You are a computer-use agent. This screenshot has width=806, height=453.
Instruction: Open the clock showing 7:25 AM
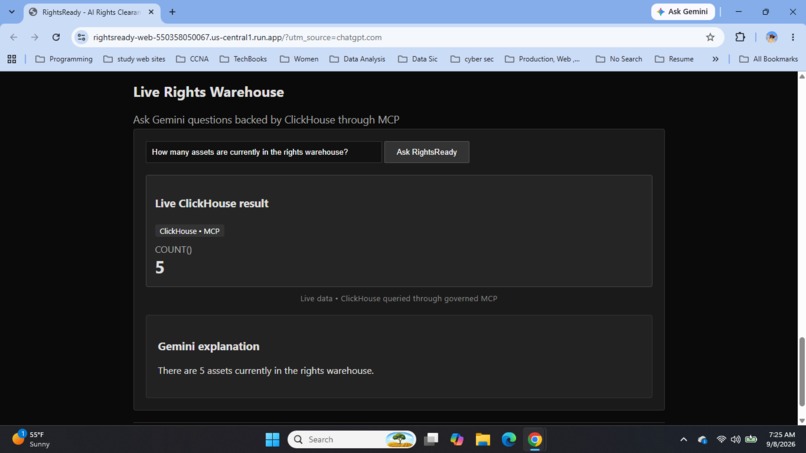point(781,440)
